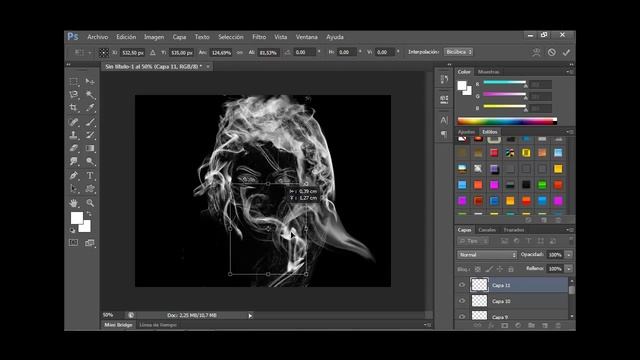Select the Eraser tool
The height and width of the screenshot is (360, 640).
pos(73,148)
